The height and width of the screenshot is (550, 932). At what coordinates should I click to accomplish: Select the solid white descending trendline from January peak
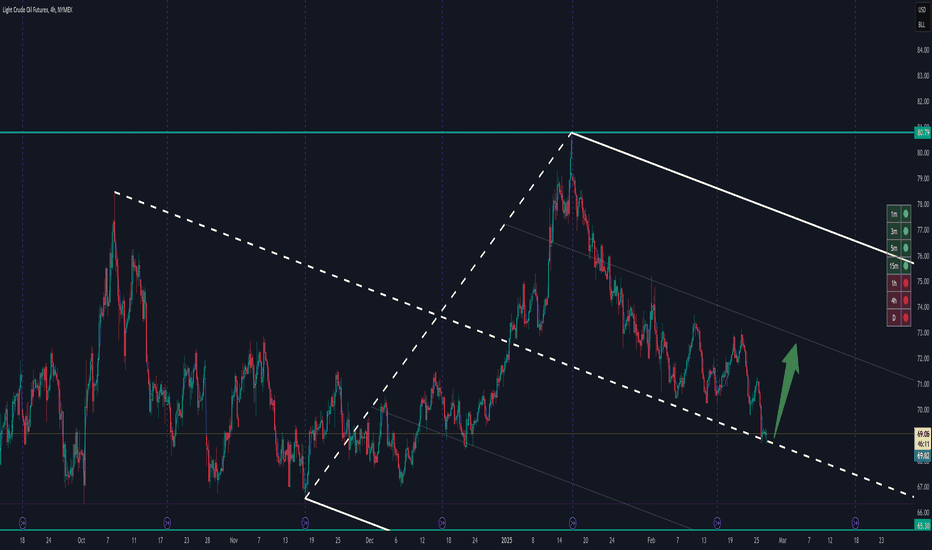tap(743, 197)
